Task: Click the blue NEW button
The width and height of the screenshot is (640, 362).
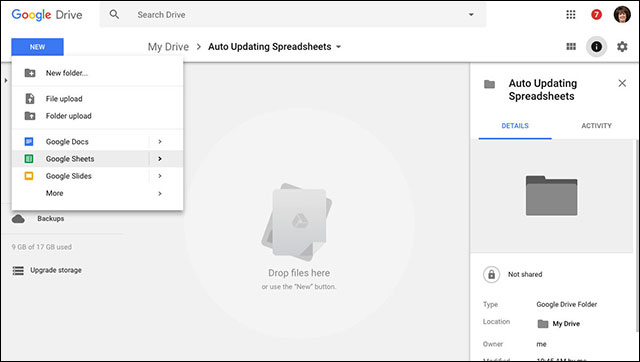Action: tap(37, 47)
